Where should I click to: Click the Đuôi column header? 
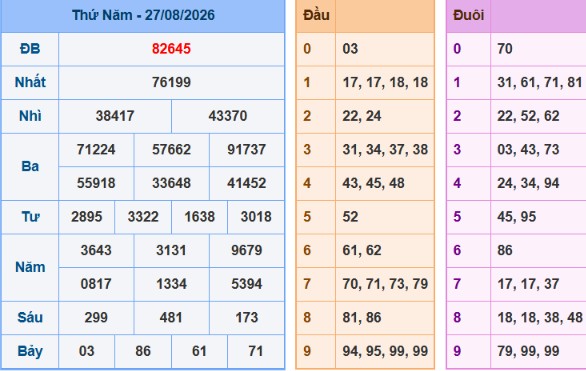click(x=468, y=15)
